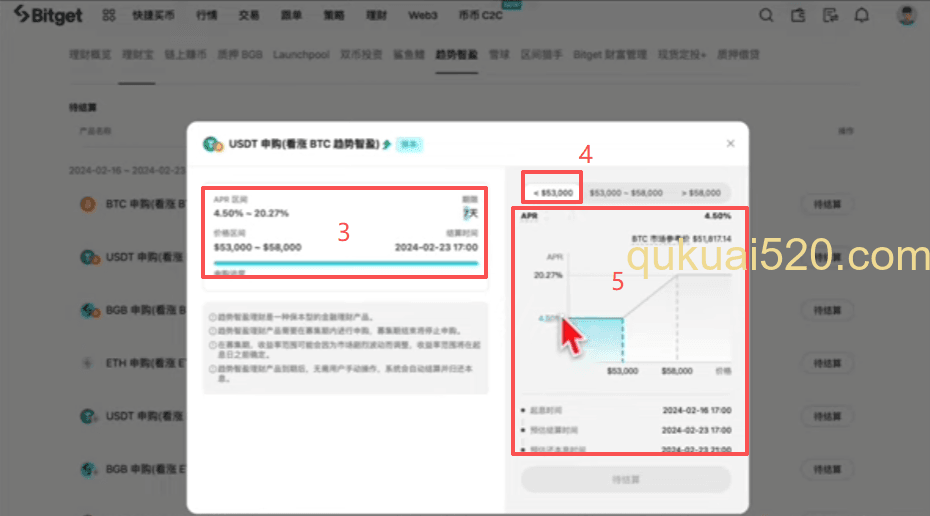Switch to the 理财宝 tab
930x516 pixels.
coord(138,55)
